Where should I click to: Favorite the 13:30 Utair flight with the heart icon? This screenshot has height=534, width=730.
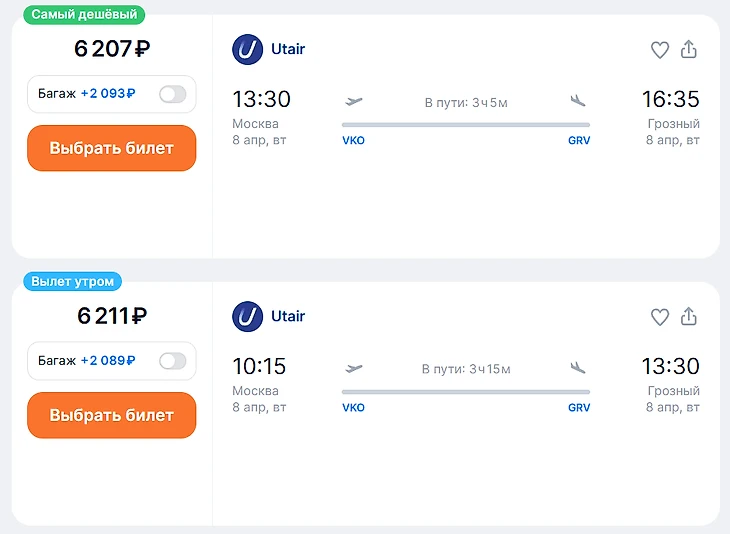pos(659,50)
